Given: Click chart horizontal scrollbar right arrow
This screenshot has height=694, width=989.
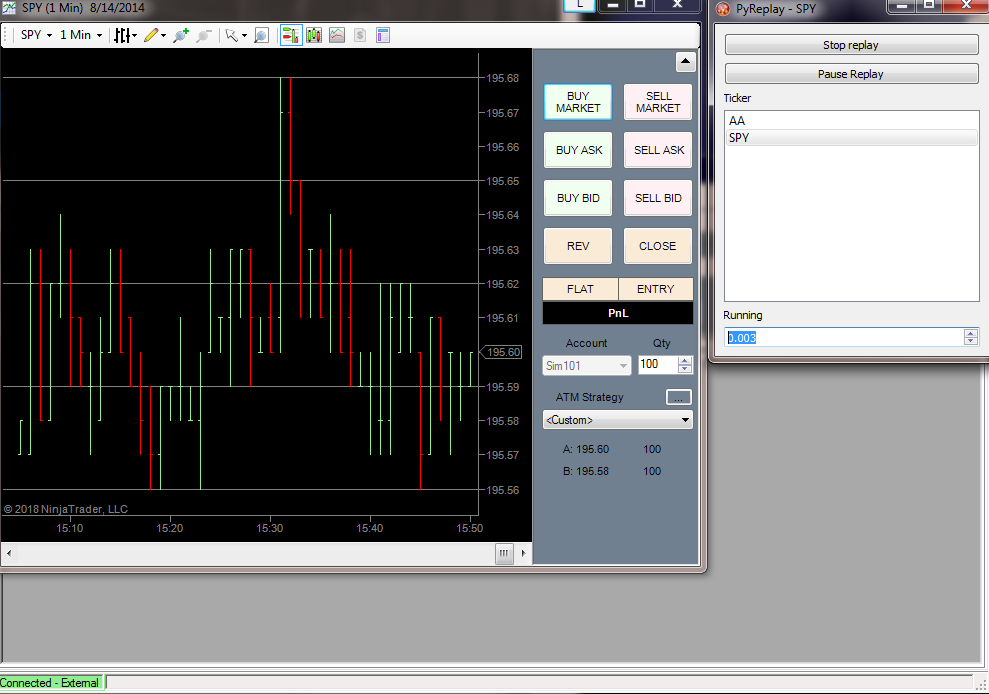Looking at the screenshot, I should click(x=523, y=553).
